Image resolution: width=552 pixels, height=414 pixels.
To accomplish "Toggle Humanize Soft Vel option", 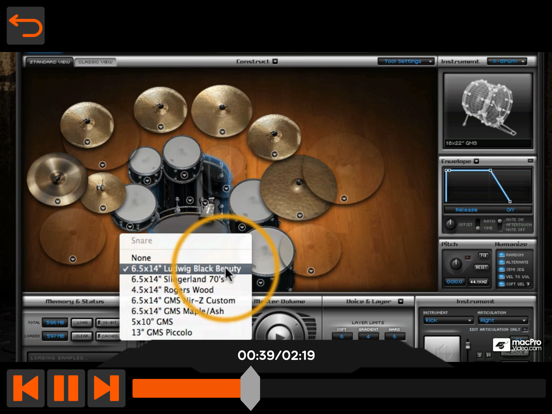I will pyautogui.click(x=501, y=284).
